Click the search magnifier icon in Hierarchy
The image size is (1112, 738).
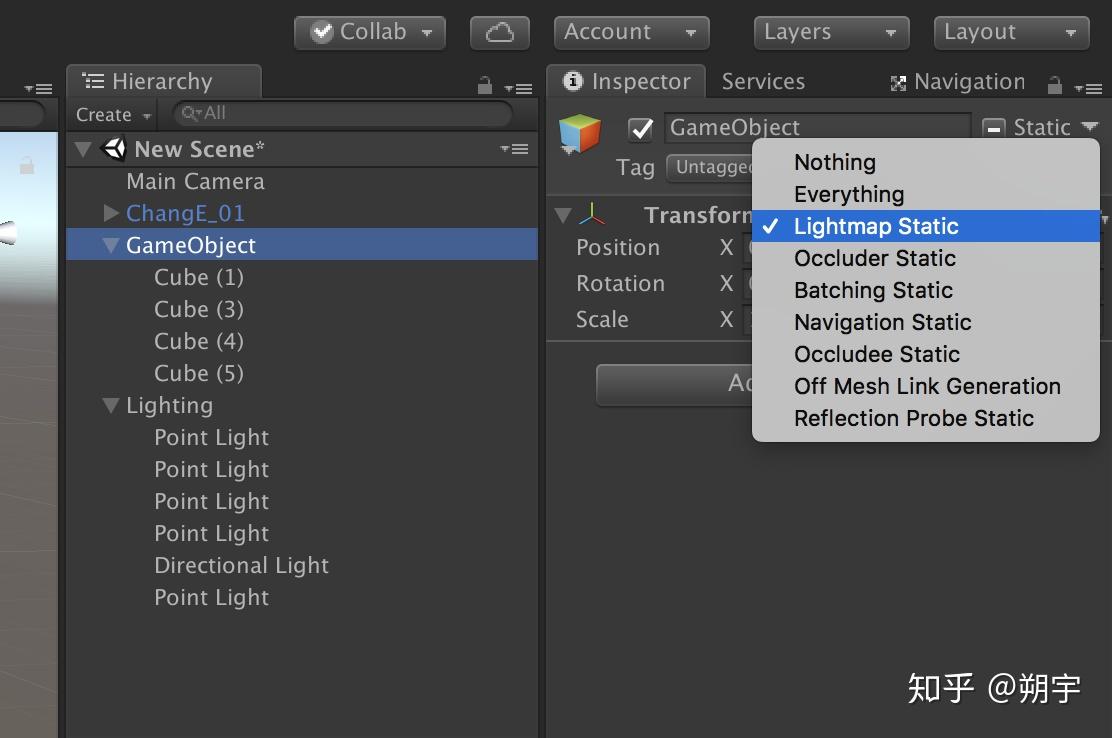pos(190,113)
